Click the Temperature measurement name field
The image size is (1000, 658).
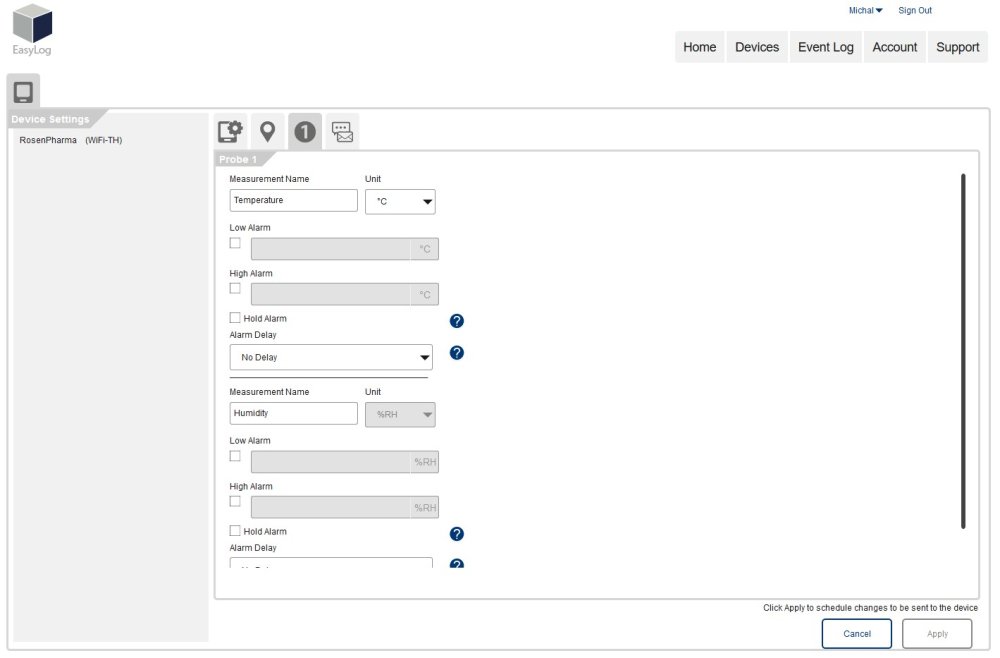click(x=293, y=200)
